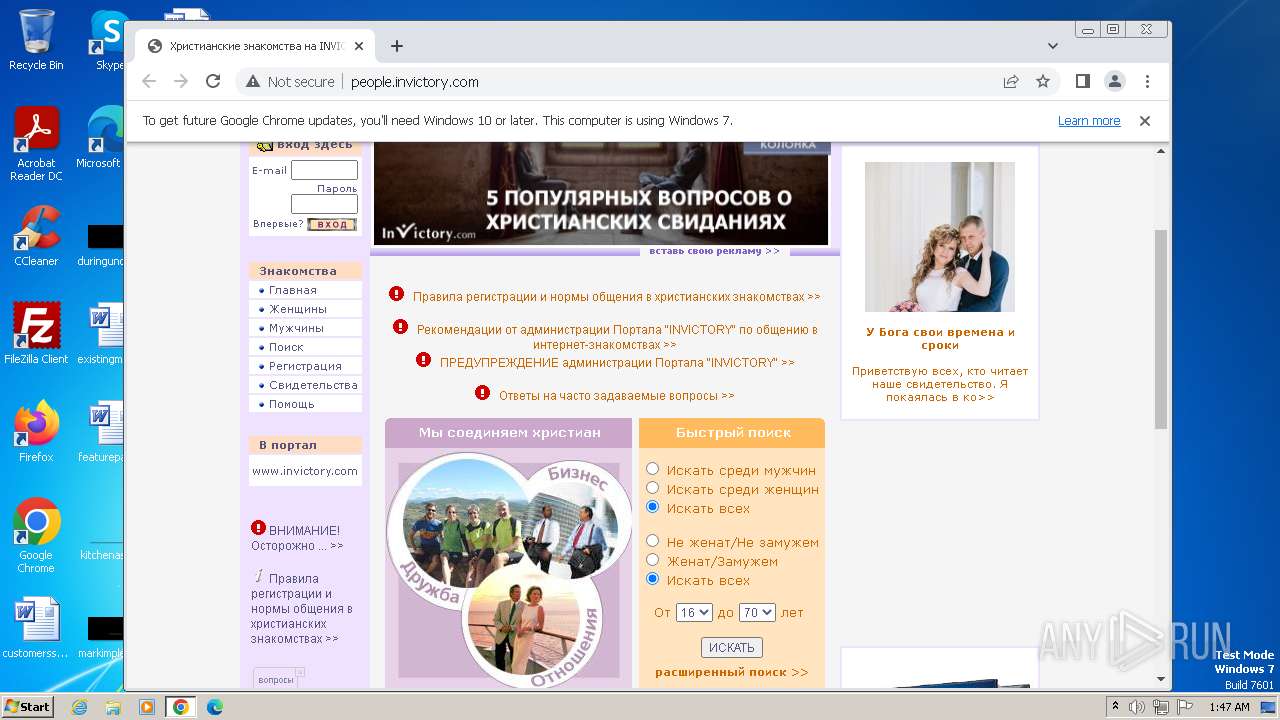Image resolution: width=1280 pixels, height=720 pixels.
Task: Open Chrome profile avatar menu
Action: coord(1115,82)
